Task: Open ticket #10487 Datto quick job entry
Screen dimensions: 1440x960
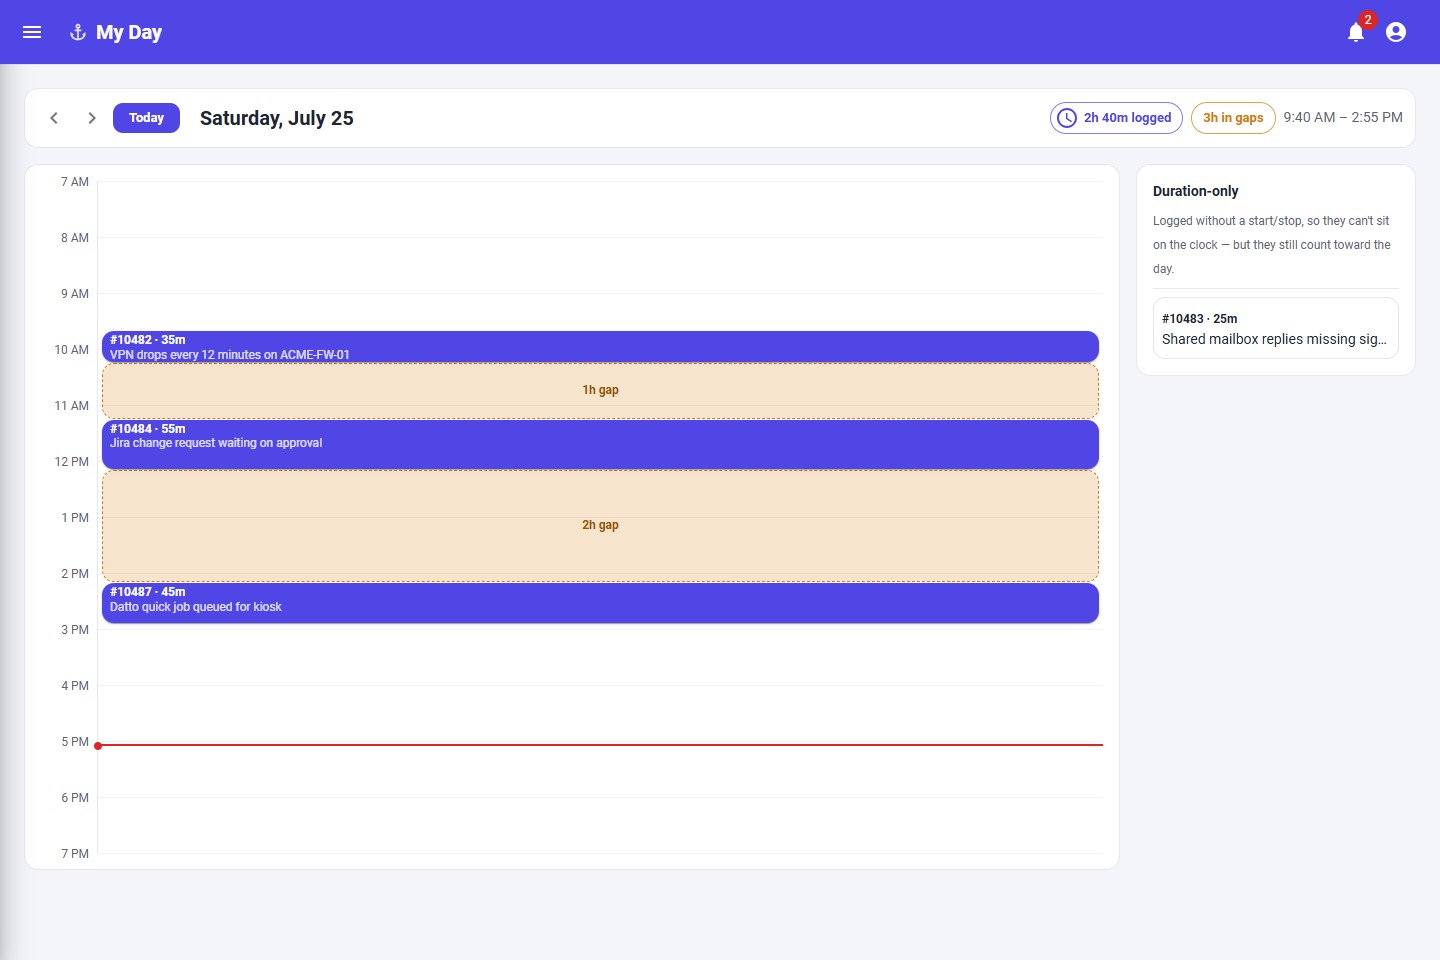Action: (x=600, y=603)
